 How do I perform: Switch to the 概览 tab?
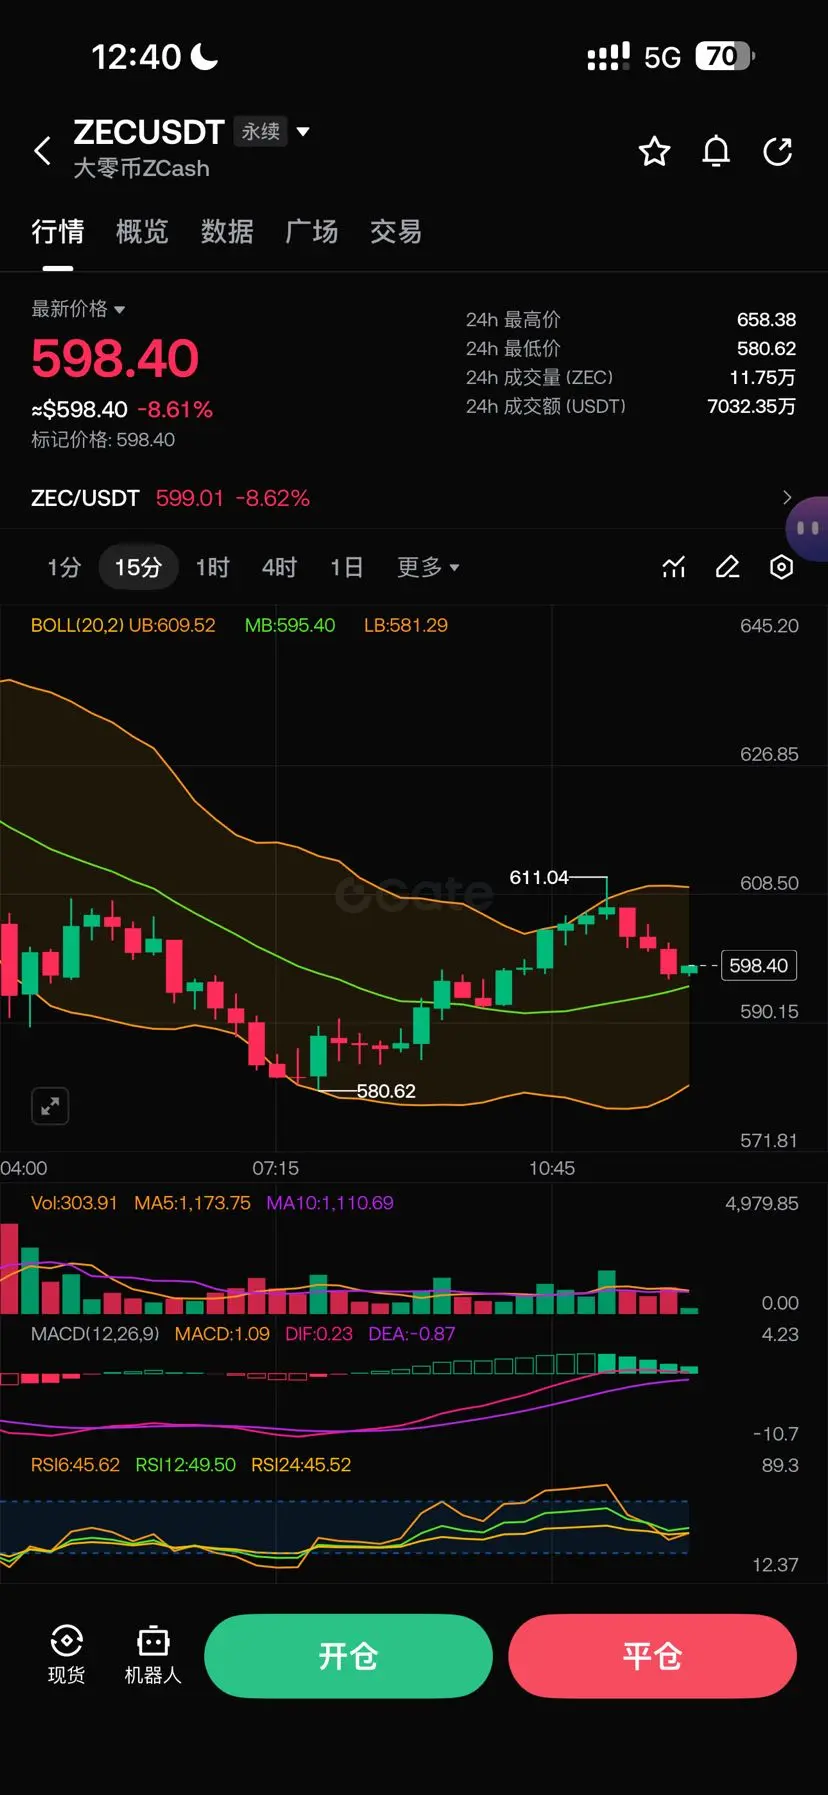(x=142, y=232)
